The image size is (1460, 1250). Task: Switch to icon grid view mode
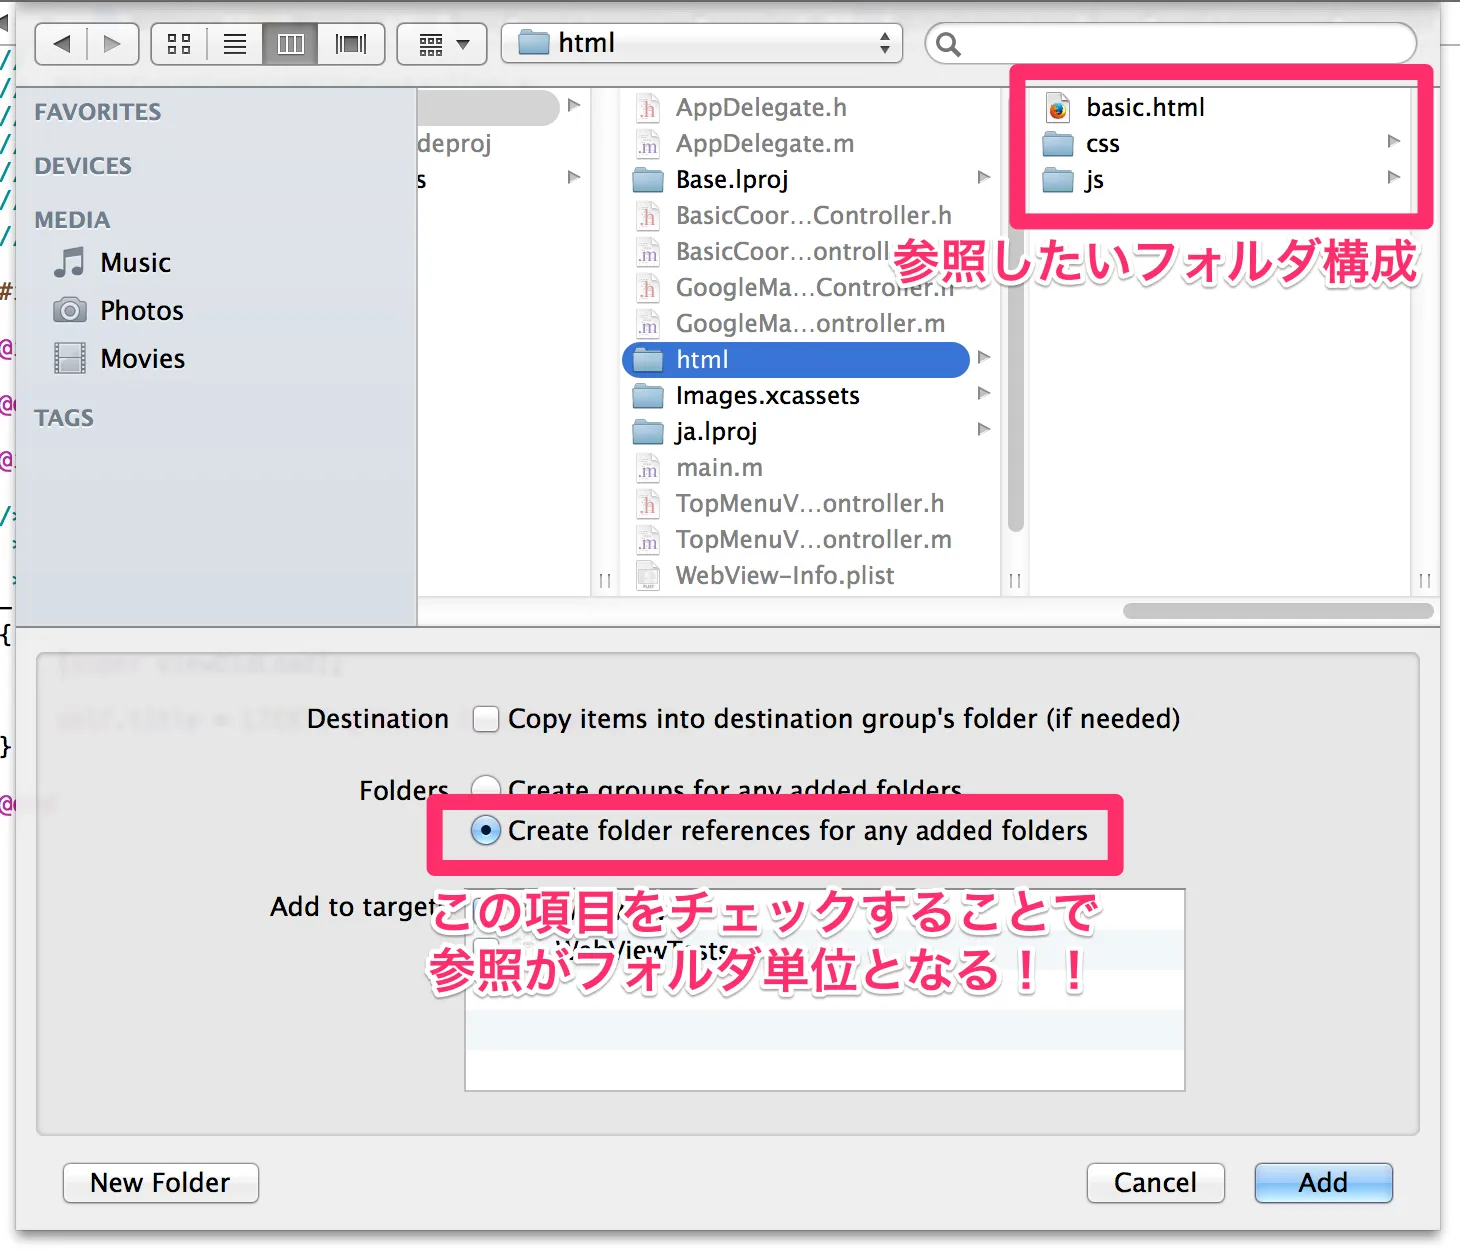tap(179, 42)
